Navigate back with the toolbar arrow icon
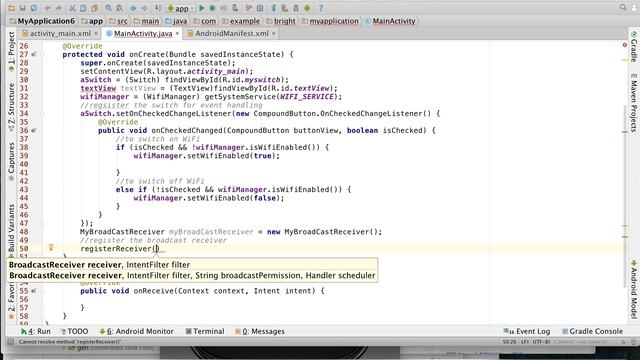640x360 pixels. 133,8
